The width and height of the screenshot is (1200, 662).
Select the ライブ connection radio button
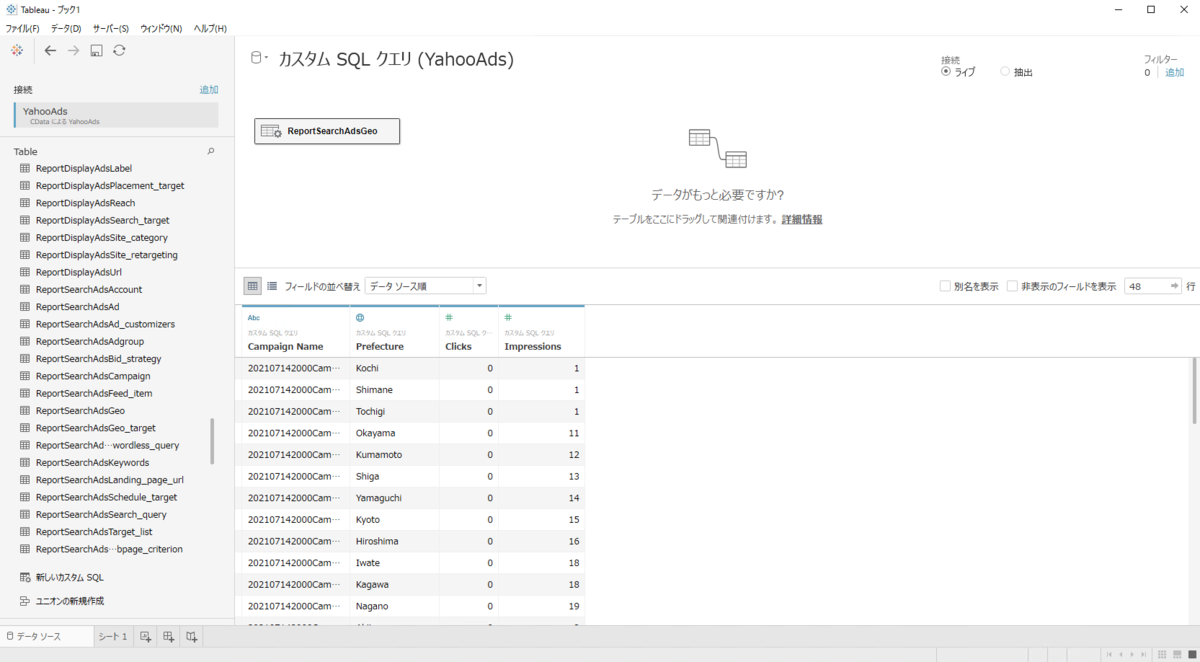pyautogui.click(x=946, y=72)
